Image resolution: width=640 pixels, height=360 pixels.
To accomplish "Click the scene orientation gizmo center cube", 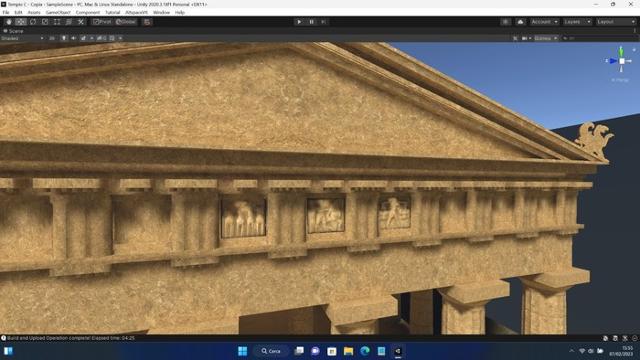I will 622,61.
